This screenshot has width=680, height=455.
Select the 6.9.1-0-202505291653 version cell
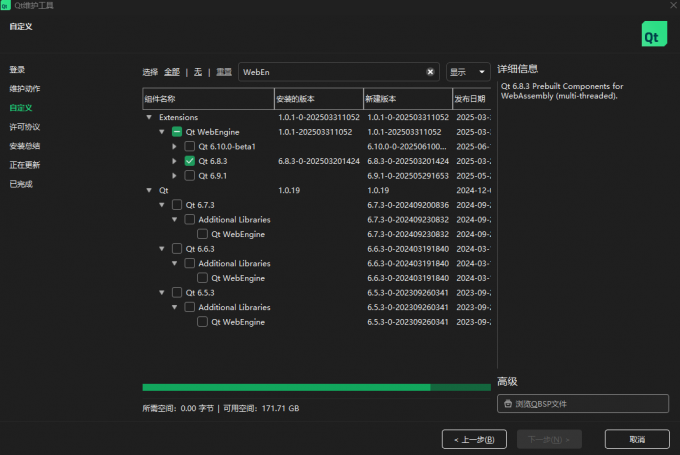coord(408,176)
